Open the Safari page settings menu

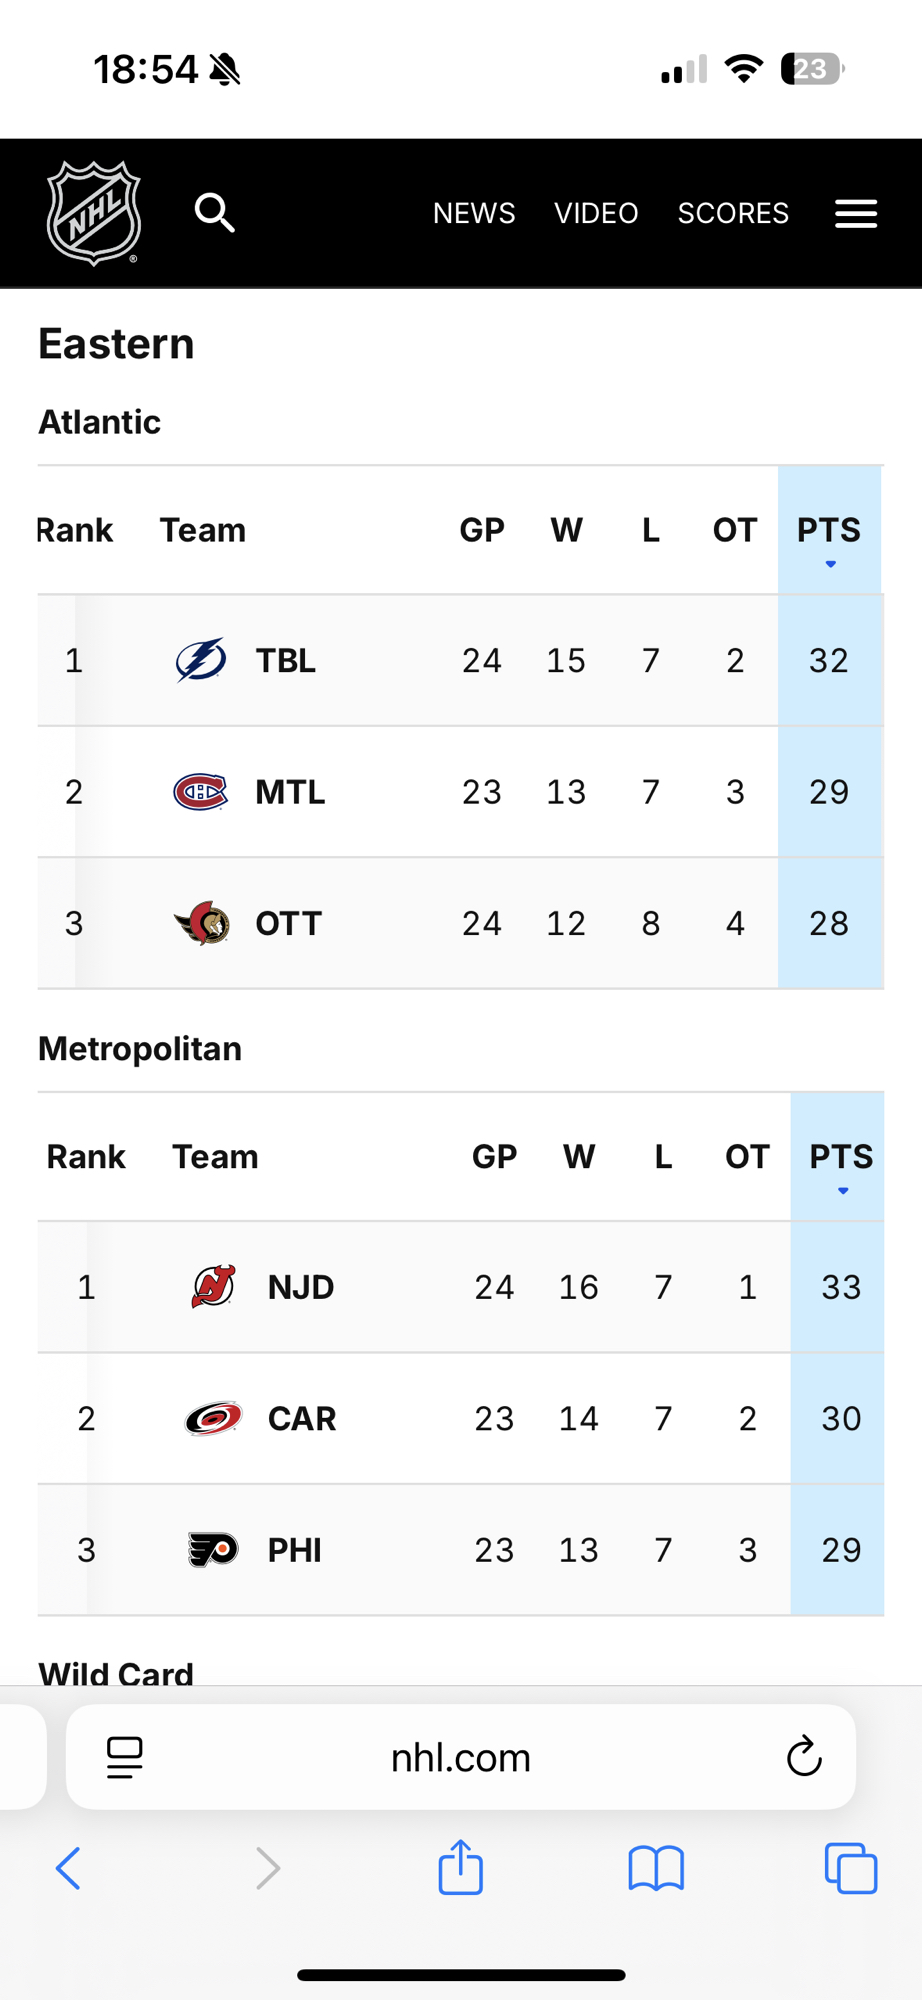point(125,1757)
